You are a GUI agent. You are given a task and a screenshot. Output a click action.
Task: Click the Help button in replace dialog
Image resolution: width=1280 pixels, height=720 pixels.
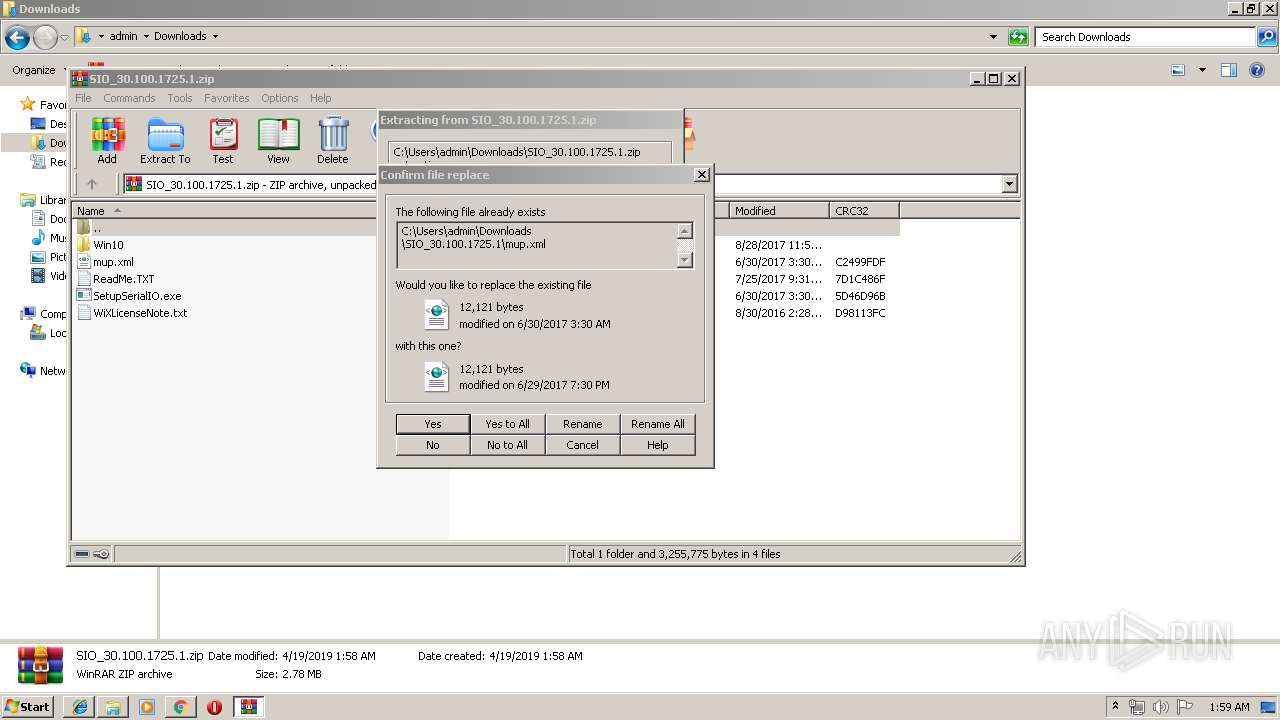[x=658, y=445]
